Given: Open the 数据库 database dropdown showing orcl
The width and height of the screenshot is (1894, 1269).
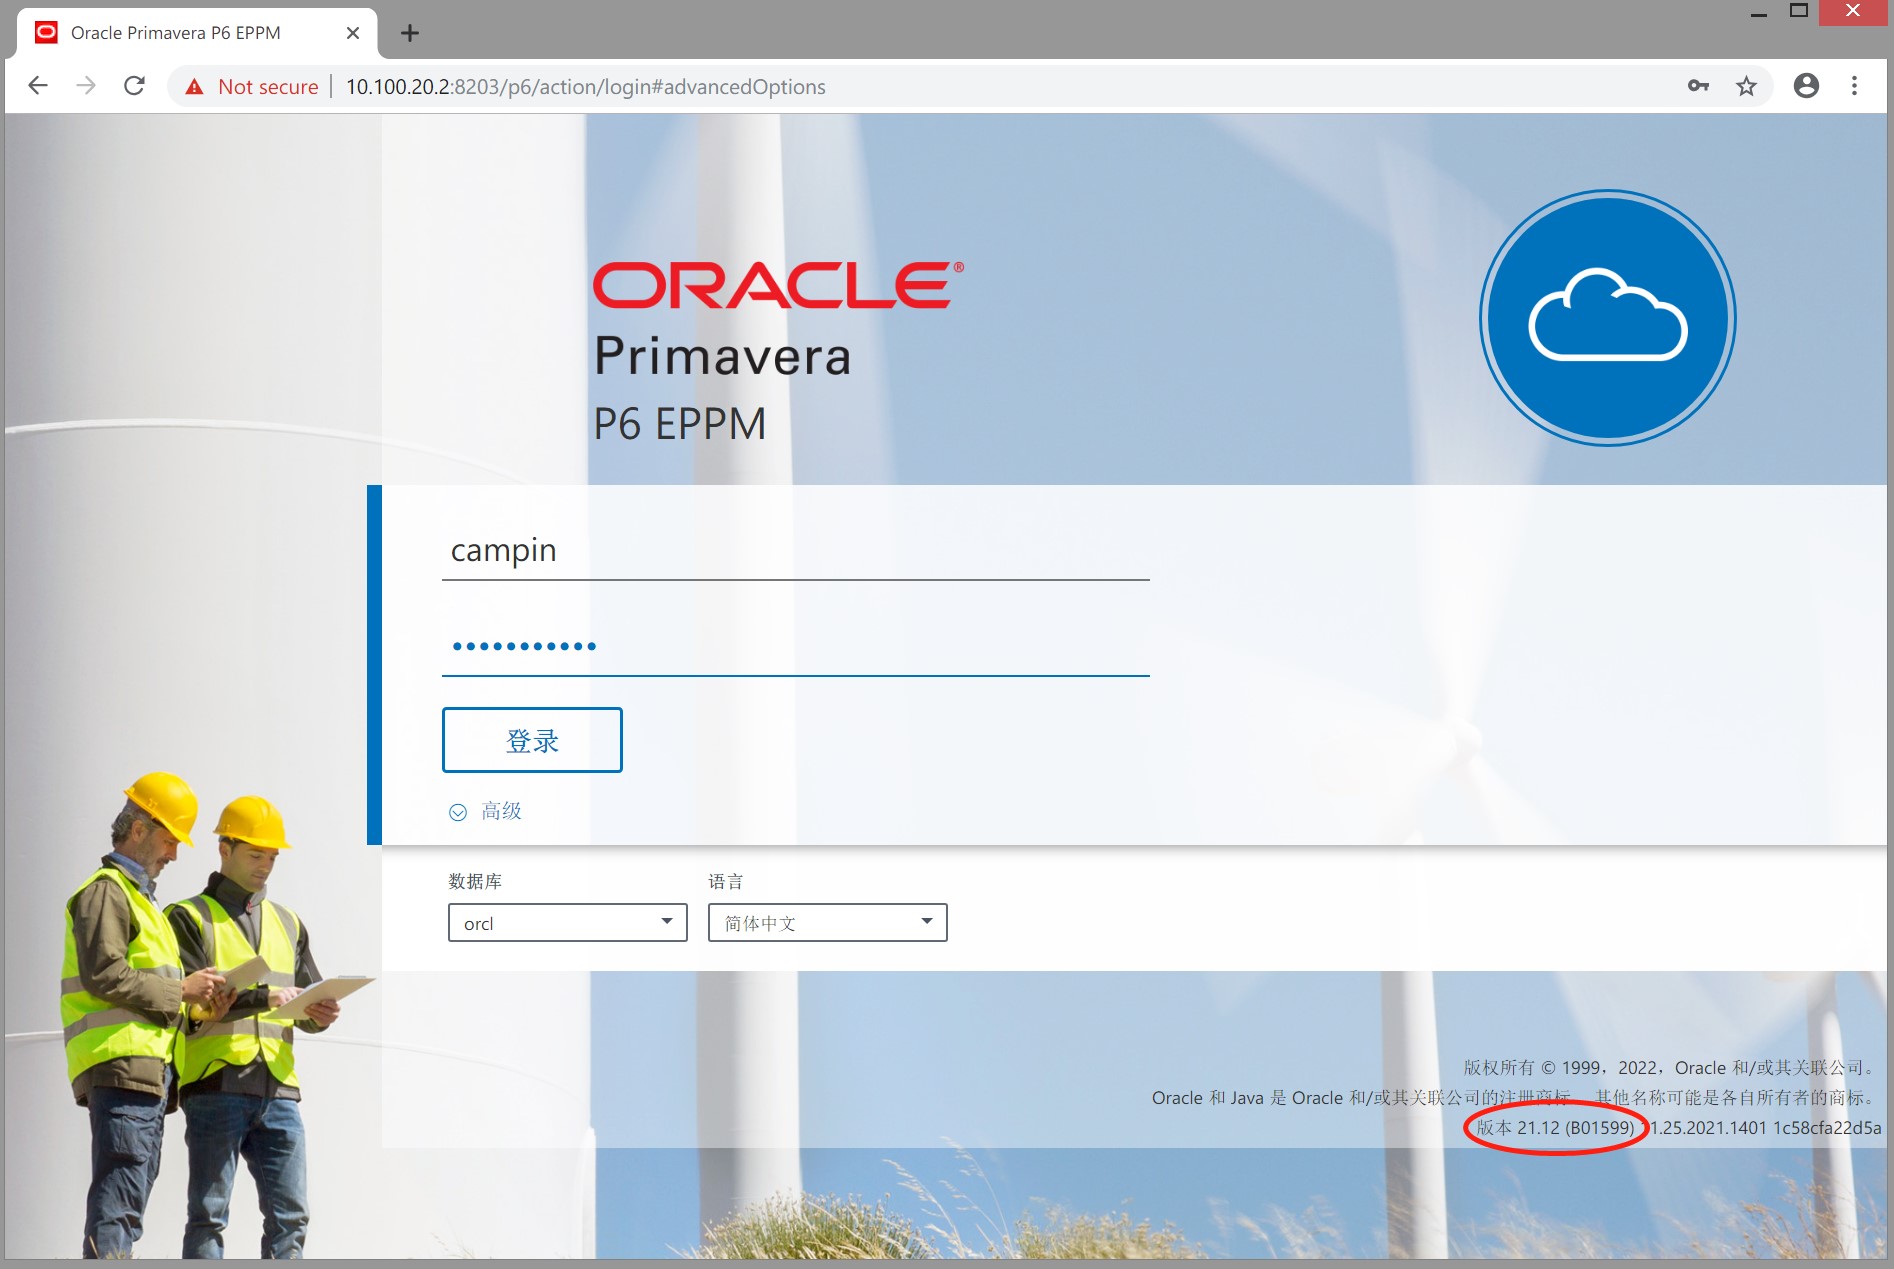Looking at the screenshot, I should (x=567, y=922).
